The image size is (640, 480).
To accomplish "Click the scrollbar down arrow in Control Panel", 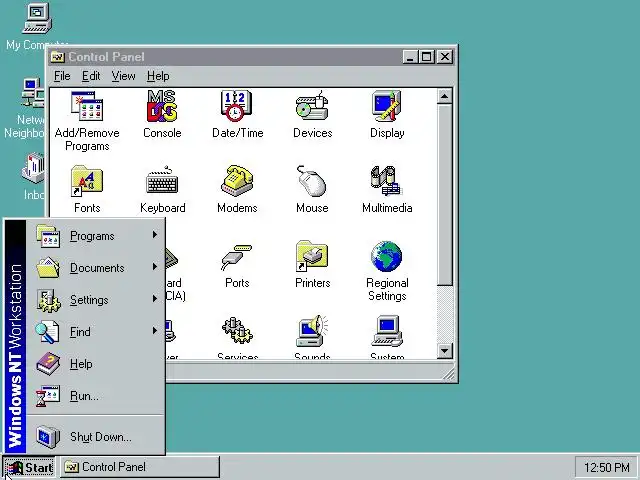I will (x=444, y=350).
